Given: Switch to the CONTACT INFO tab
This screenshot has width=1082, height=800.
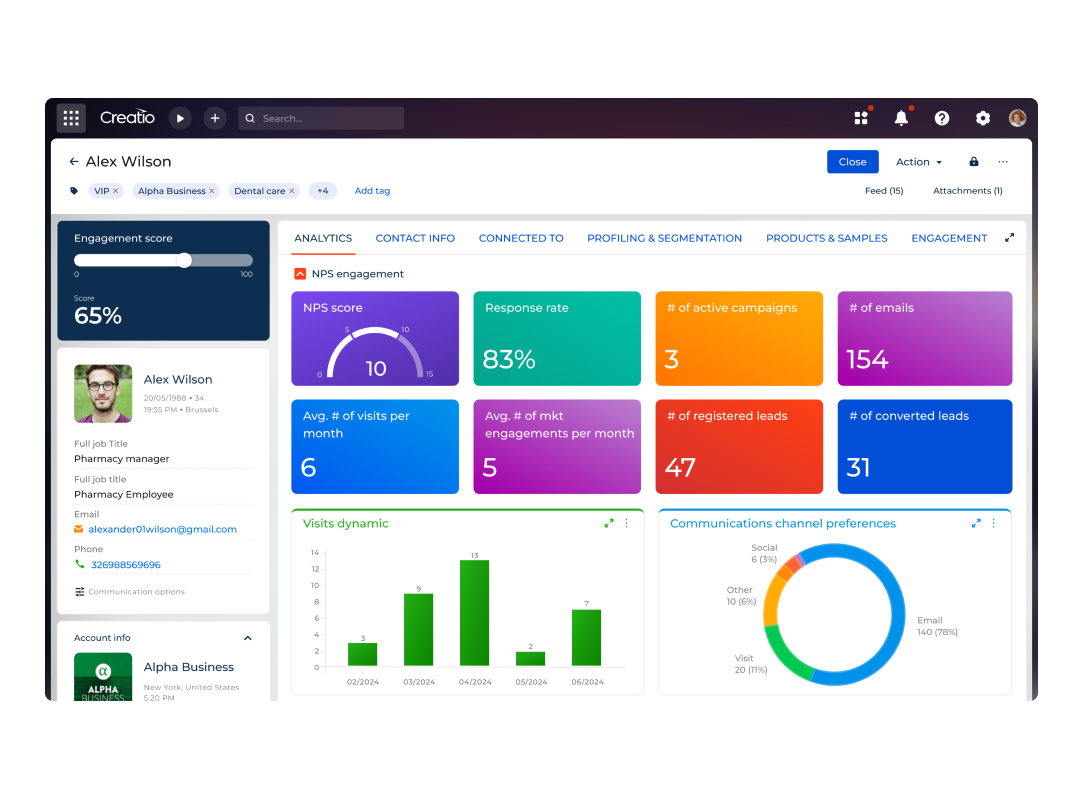Looking at the screenshot, I should tap(415, 238).
